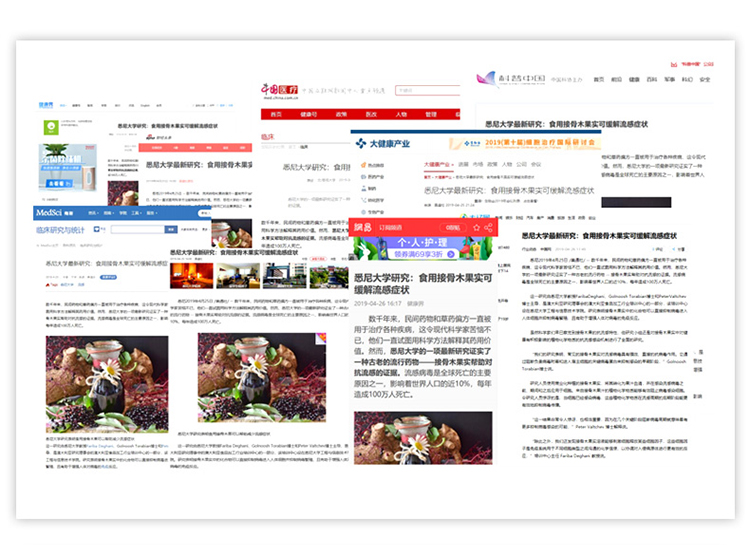The height and width of the screenshot is (545, 750).
Task: Click the 临床 breadcrumb under the red navbar
Action: pos(267,135)
